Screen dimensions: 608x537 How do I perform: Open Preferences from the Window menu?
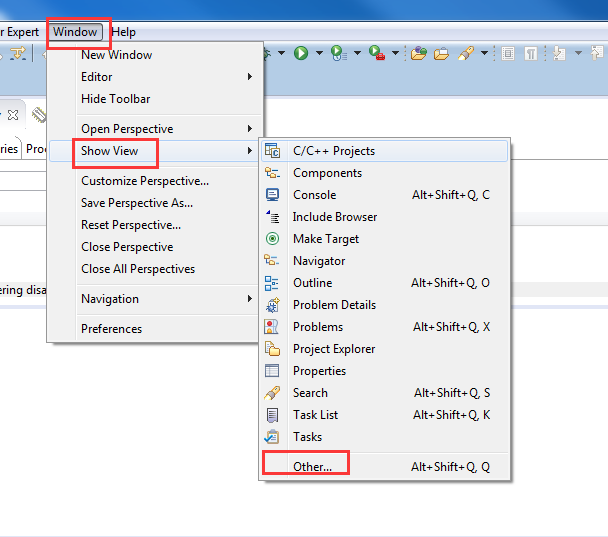point(155,329)
